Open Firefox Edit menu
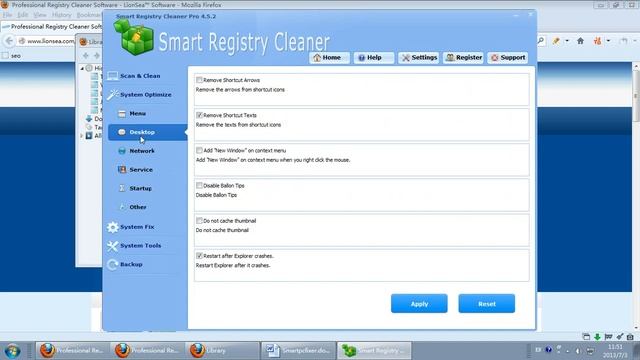This screenshot has height=360, width=640. (x=22, y=15)
